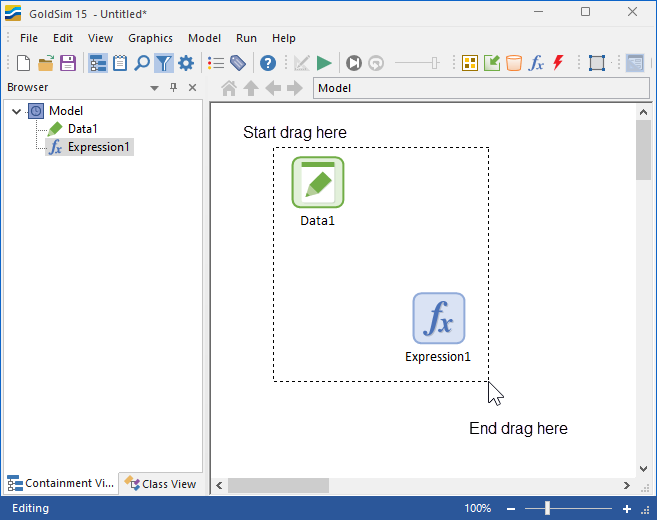
Task: Zoom in with plus button
Action: (627, 509)
